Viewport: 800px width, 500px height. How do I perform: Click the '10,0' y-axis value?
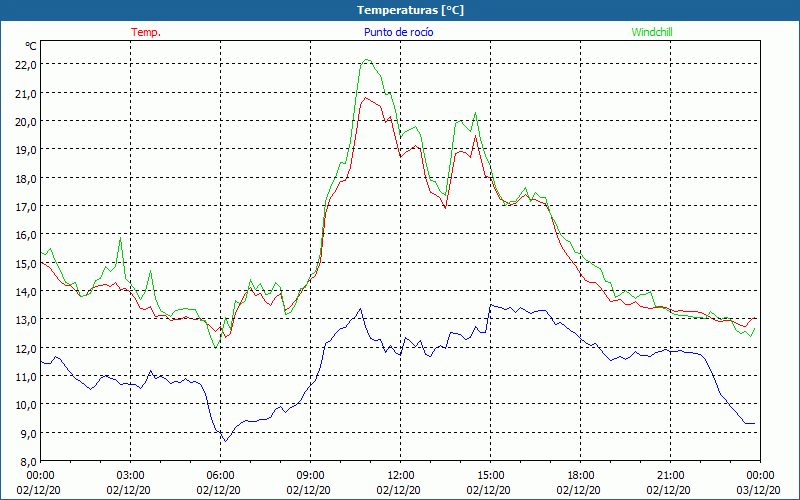click(x=27, y=405)
